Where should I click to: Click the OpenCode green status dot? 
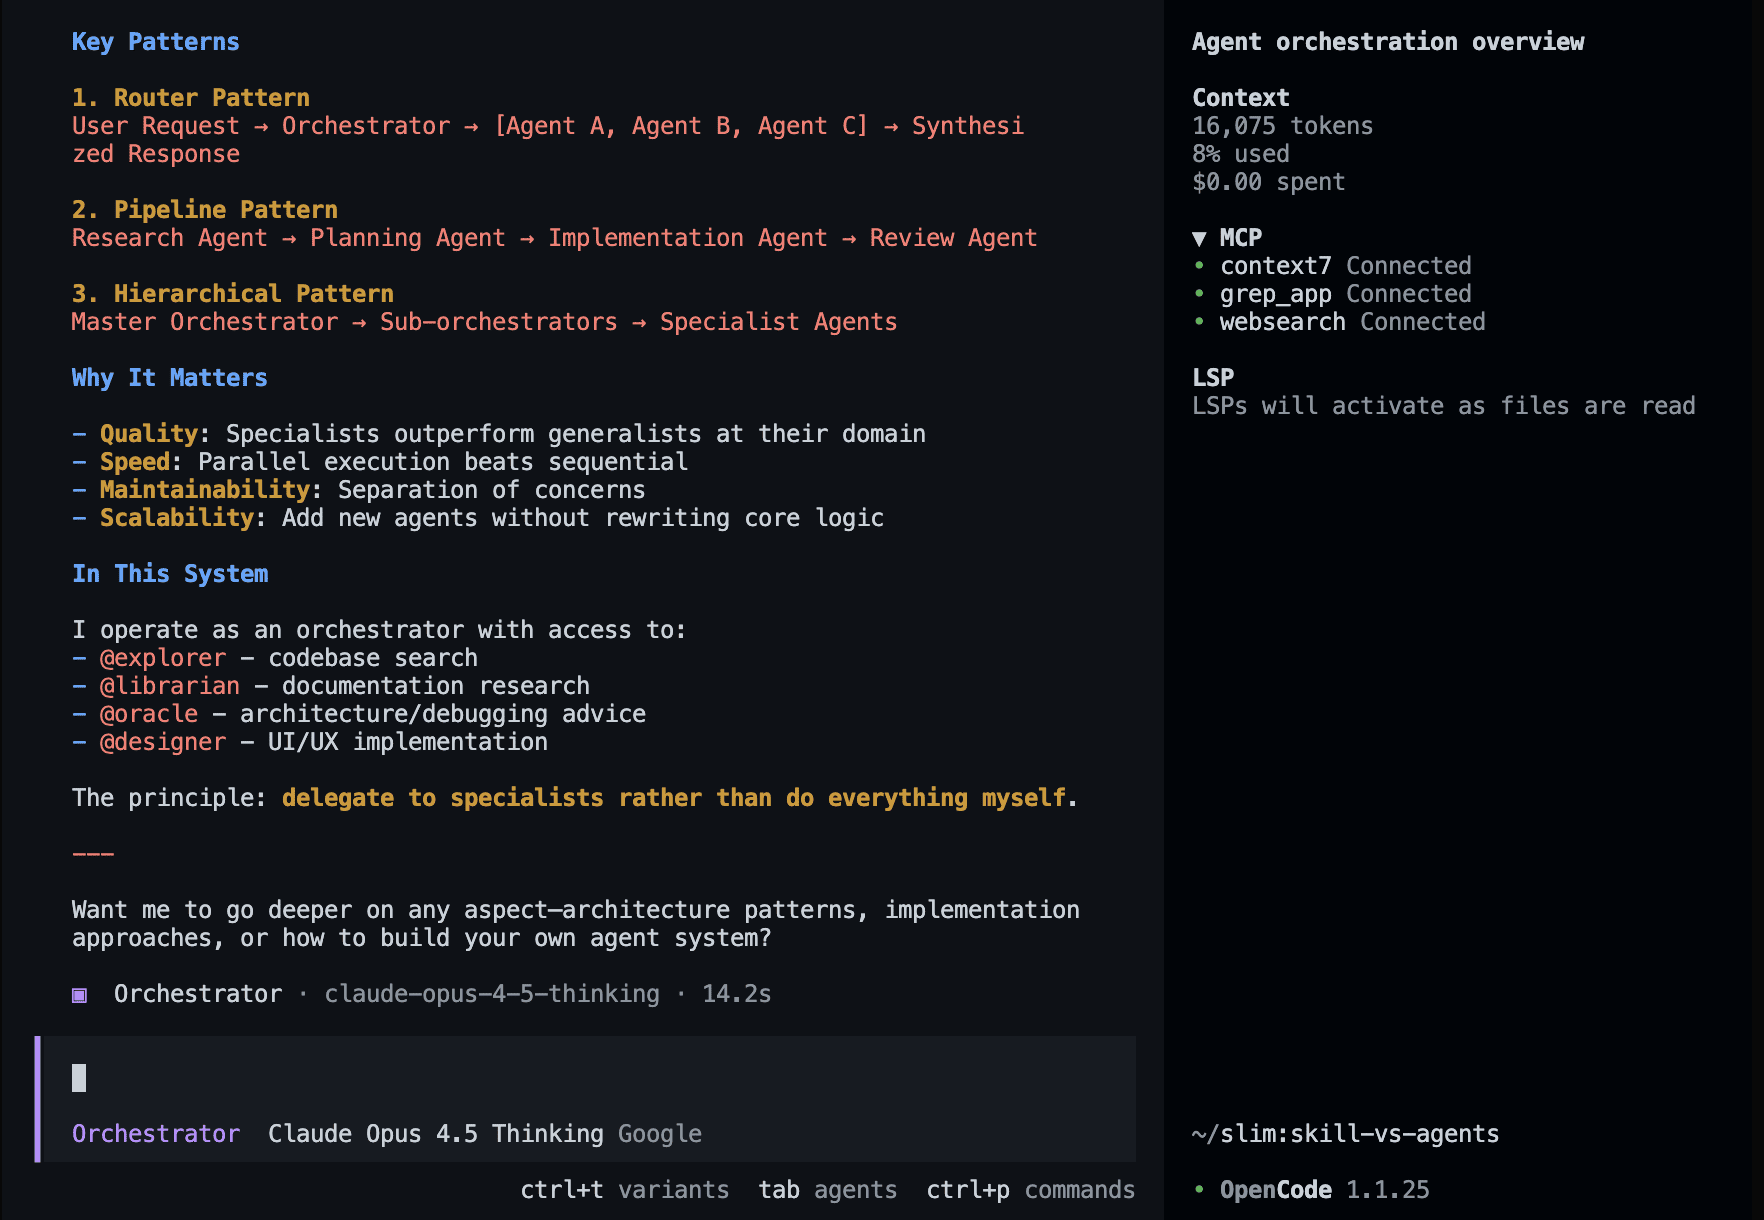(x=1199, y=1190)
